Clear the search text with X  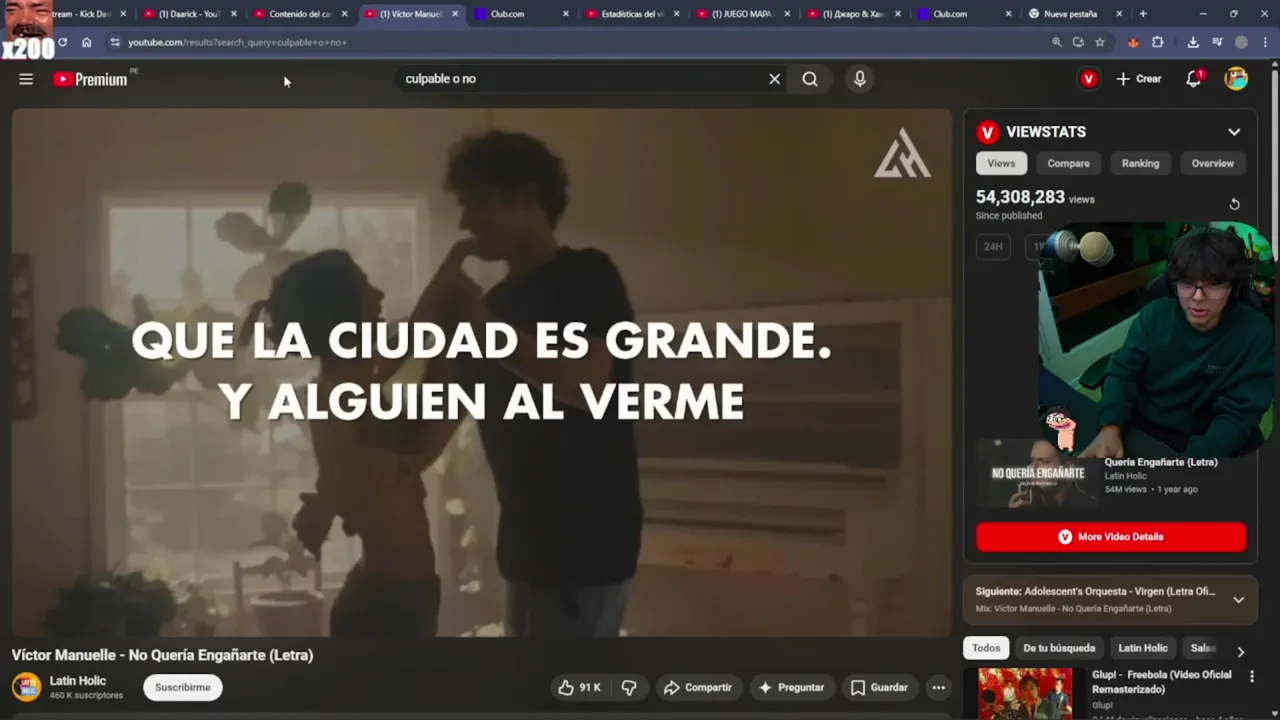774,79
